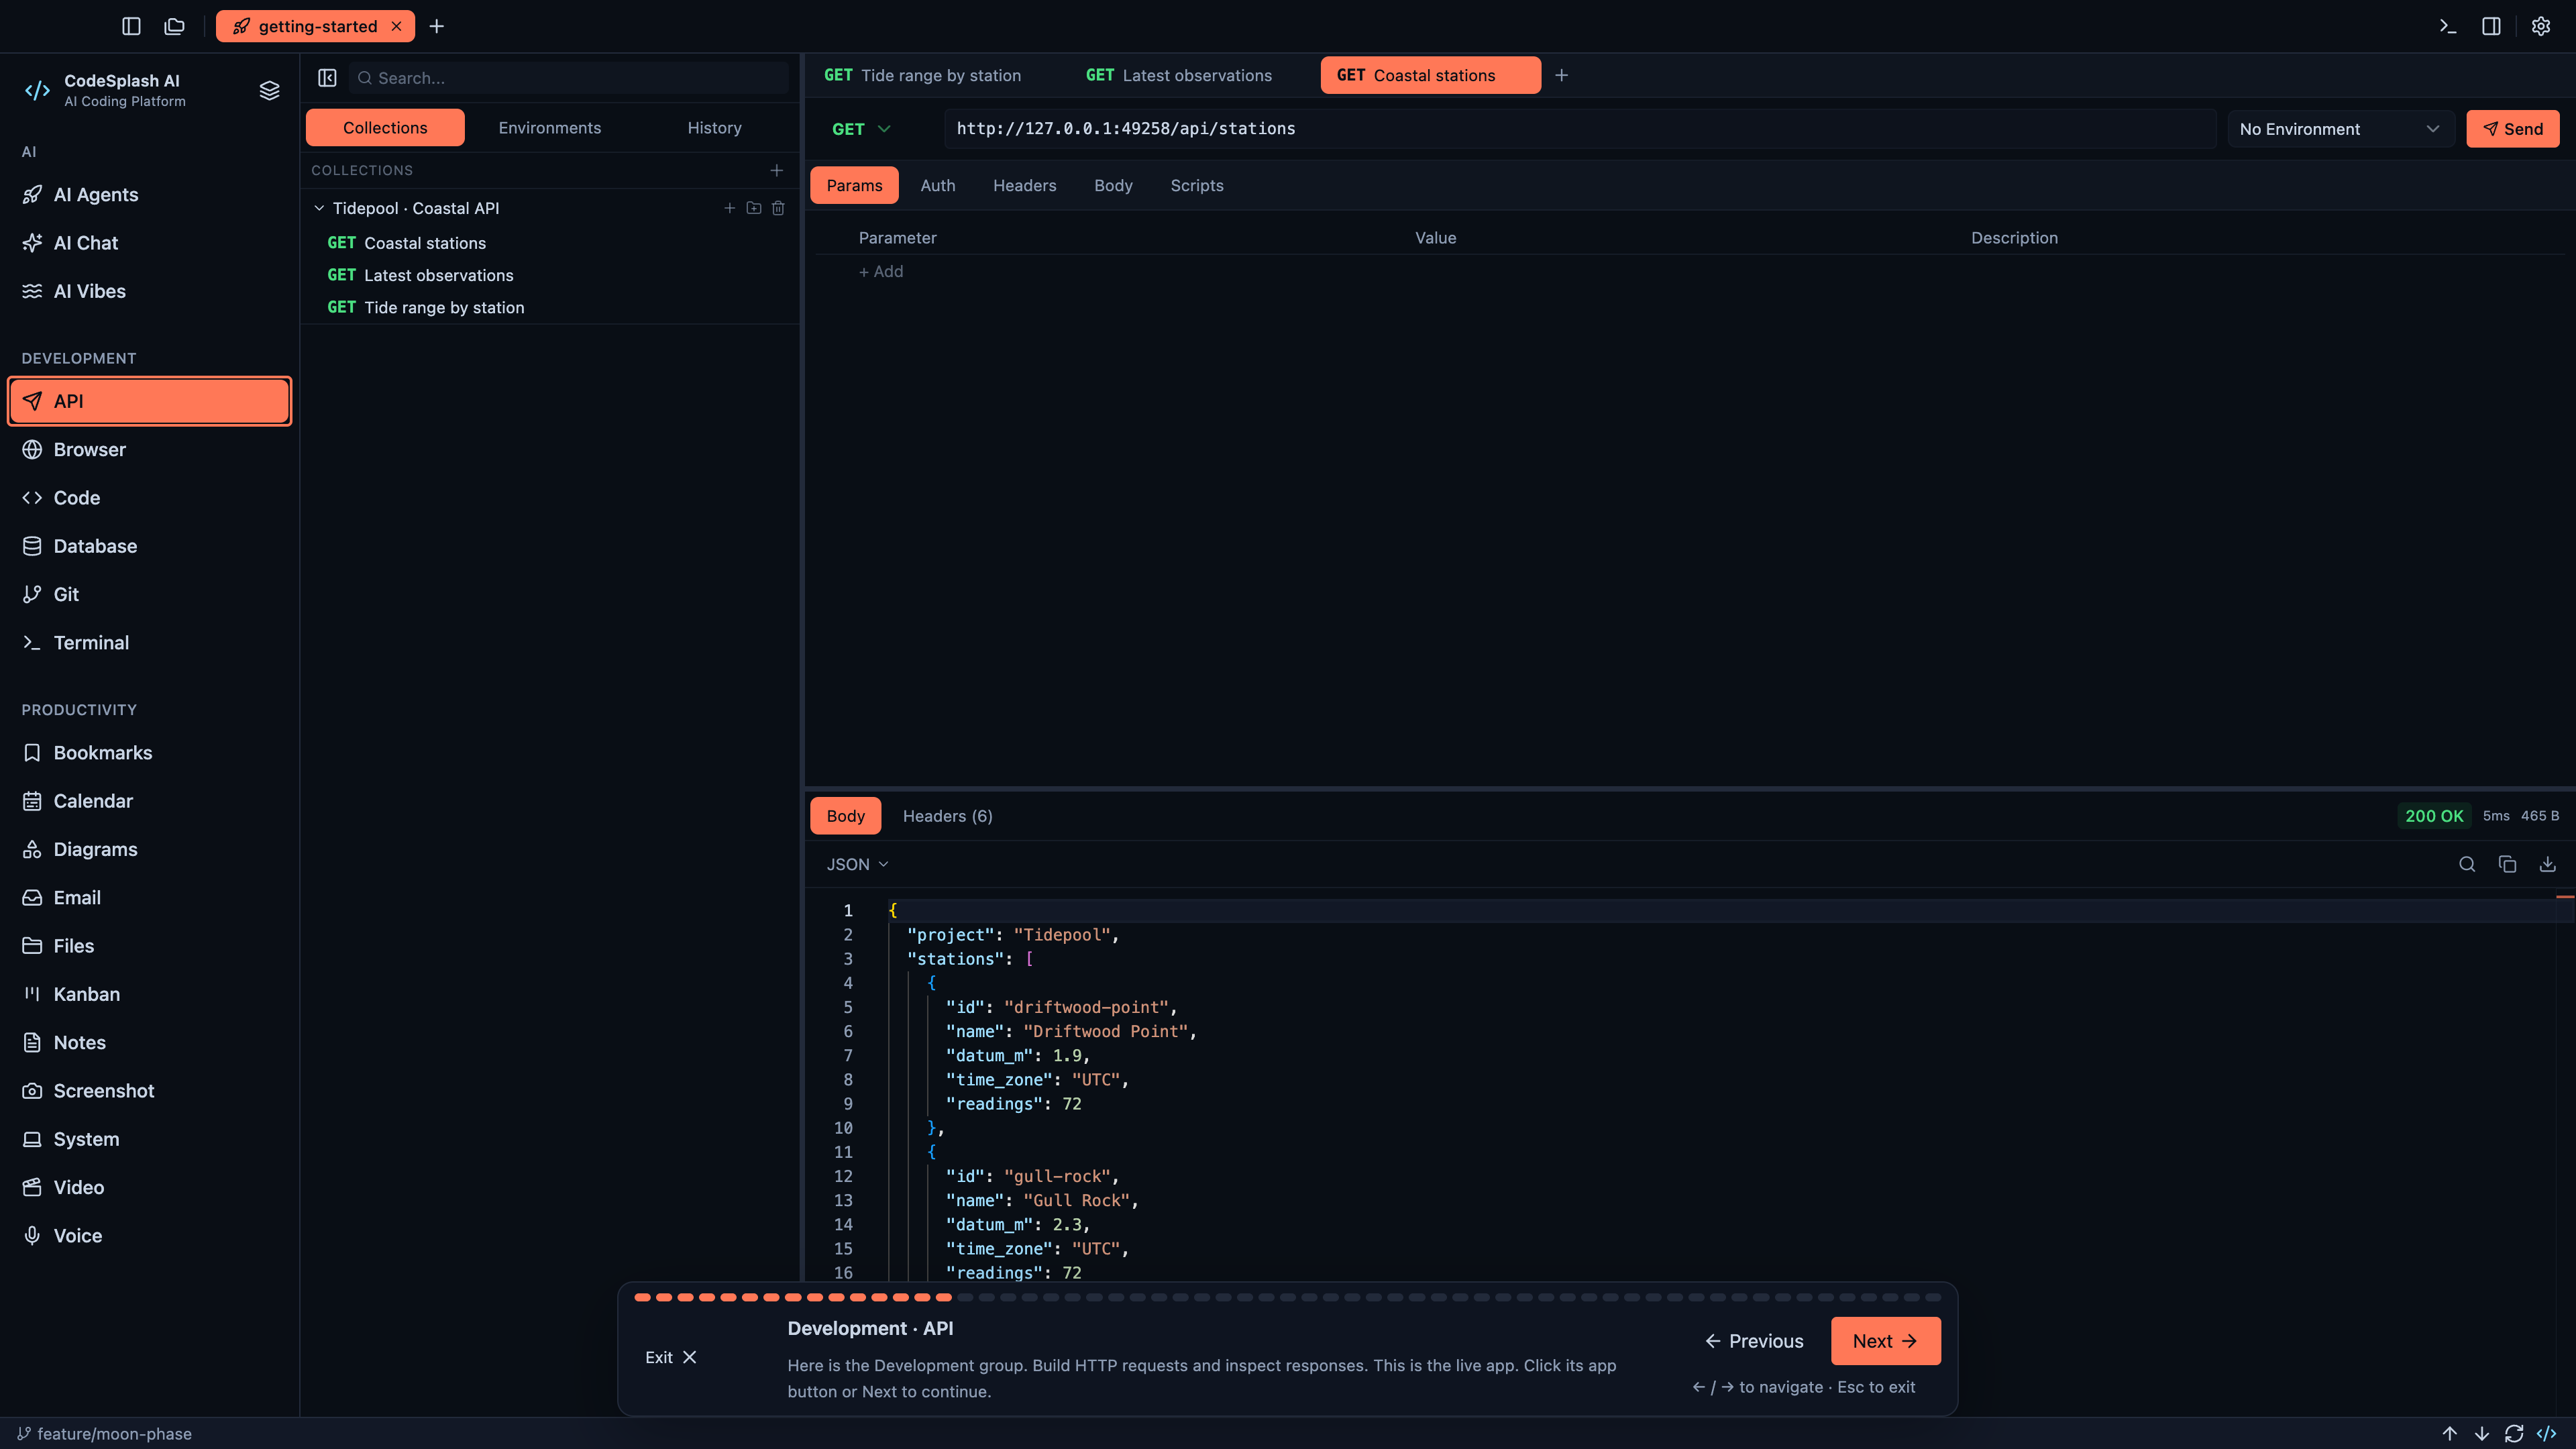Collapse the collections panel icon beside Search

327,78
